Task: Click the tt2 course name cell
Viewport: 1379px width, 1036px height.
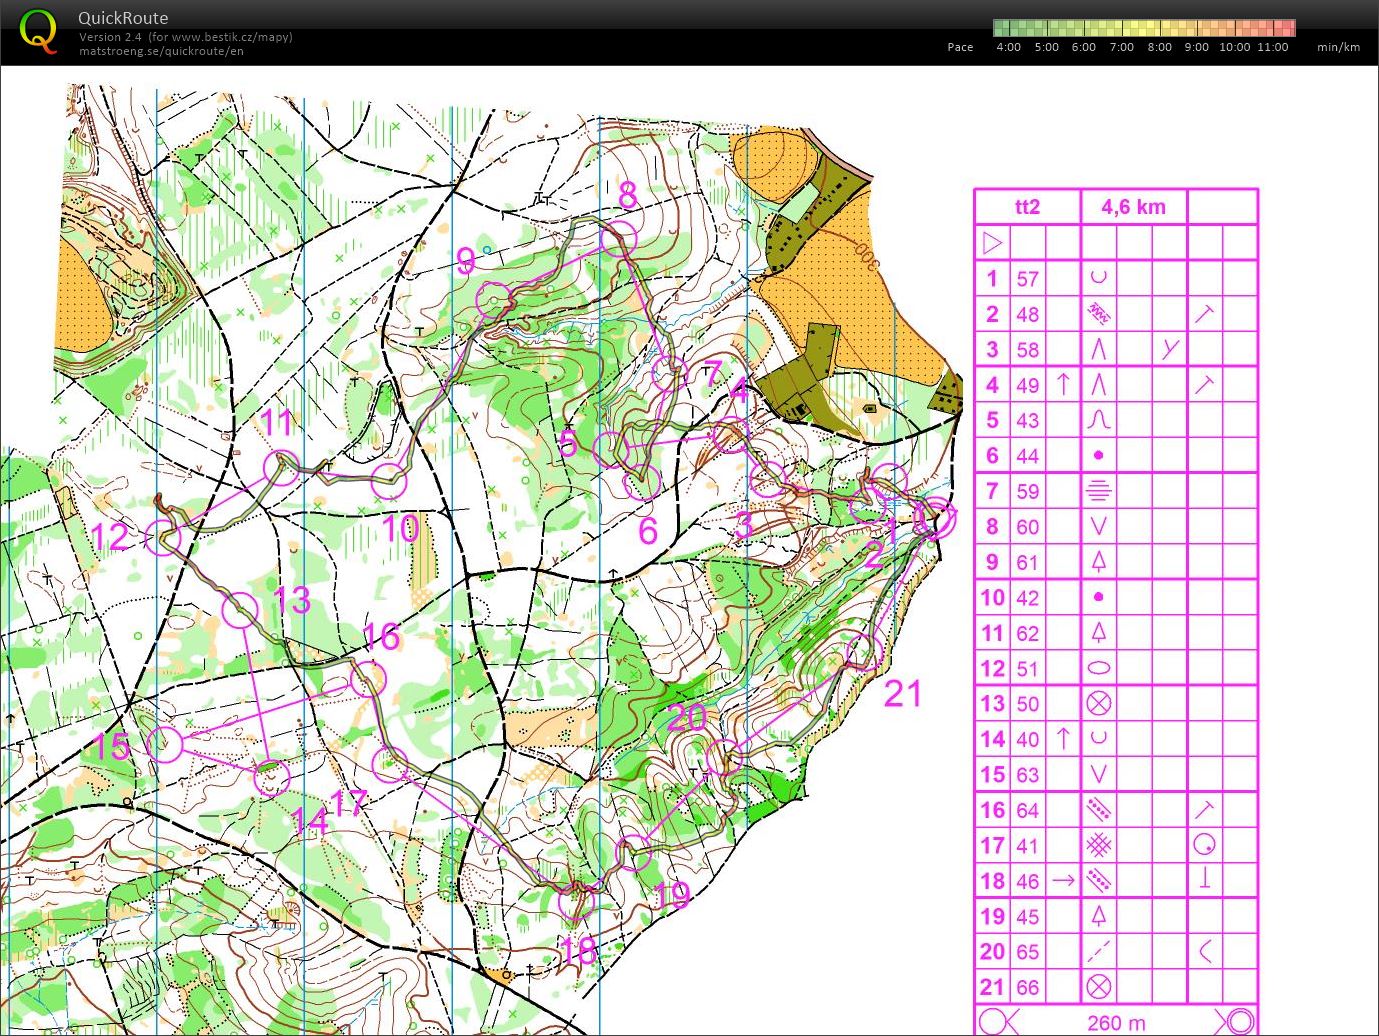Action: point(1027,207)
